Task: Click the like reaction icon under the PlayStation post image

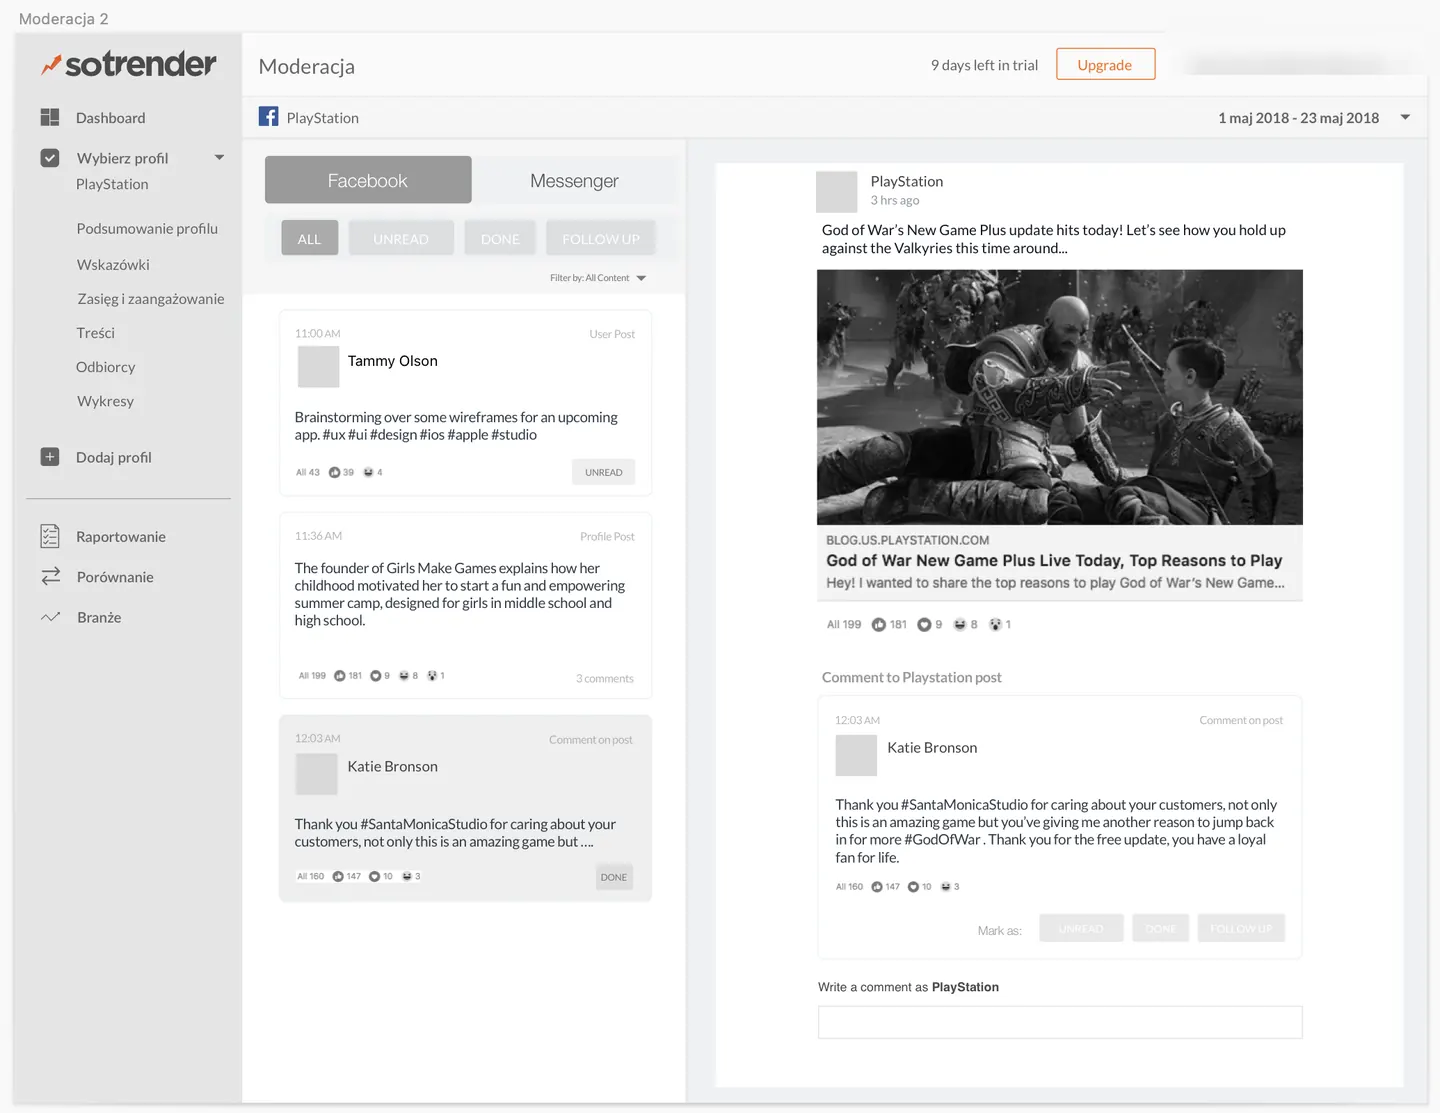Action: tap(879, 624)
